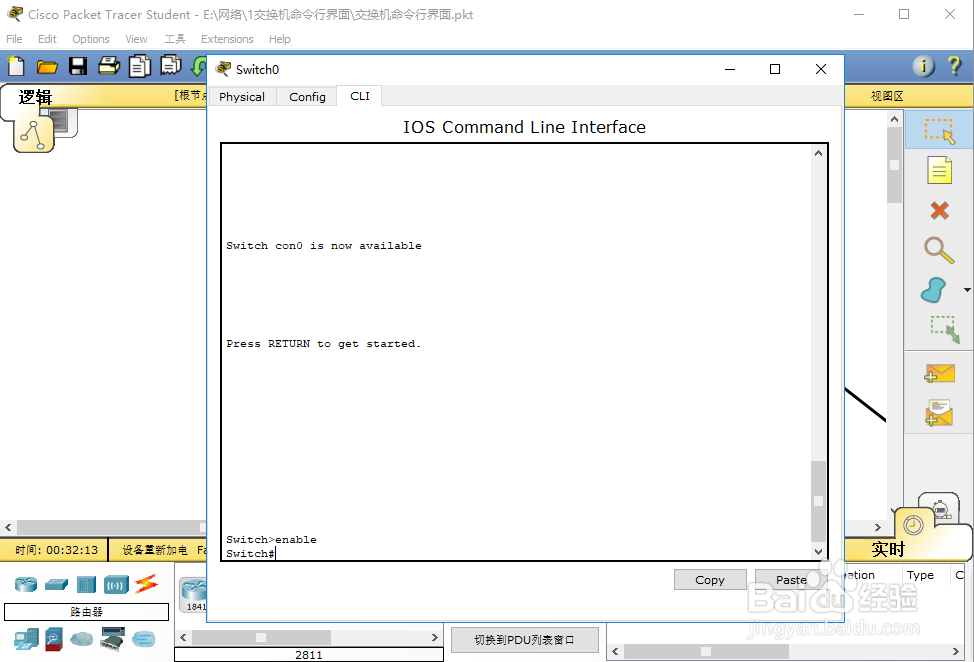Open the File menu
This screenshot has width=974, height=662.
pos(14,39)
